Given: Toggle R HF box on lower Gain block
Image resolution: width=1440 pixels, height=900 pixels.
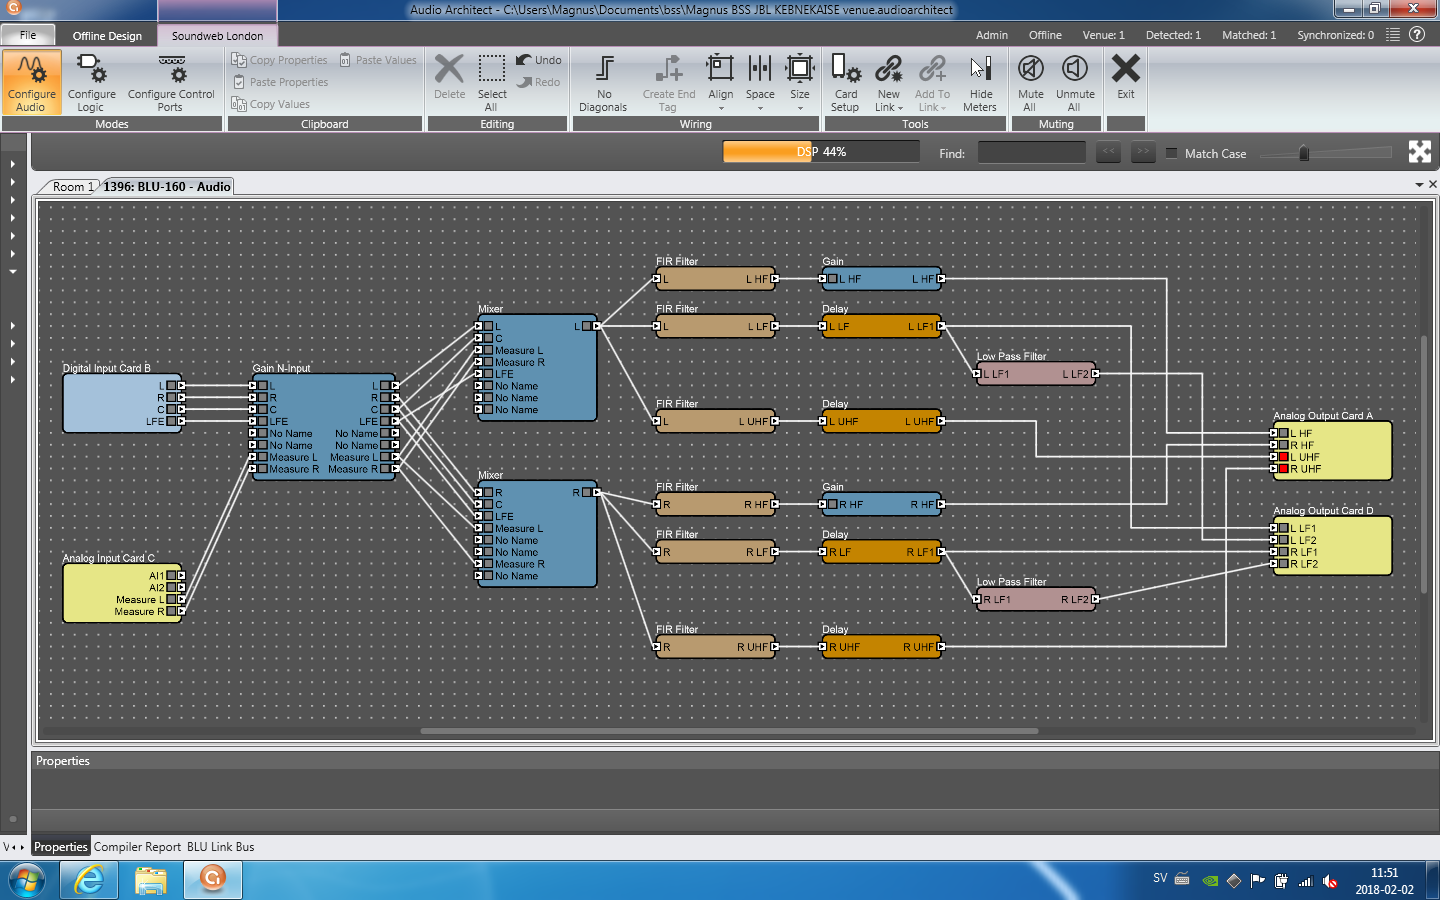Looking at the screenshot, I should (832, 505).
